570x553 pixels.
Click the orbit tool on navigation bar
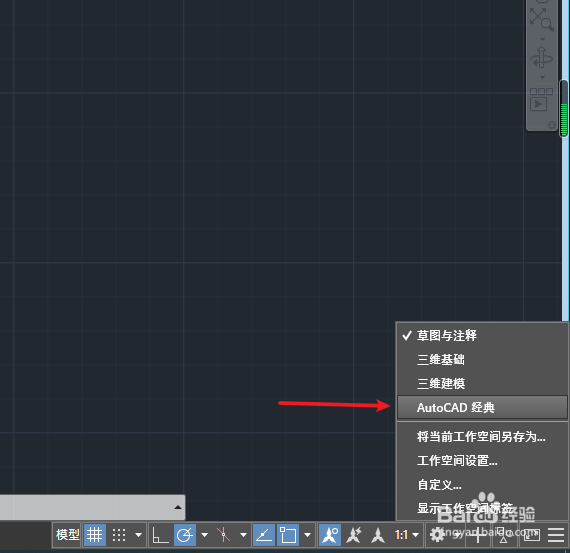(542, 58)
